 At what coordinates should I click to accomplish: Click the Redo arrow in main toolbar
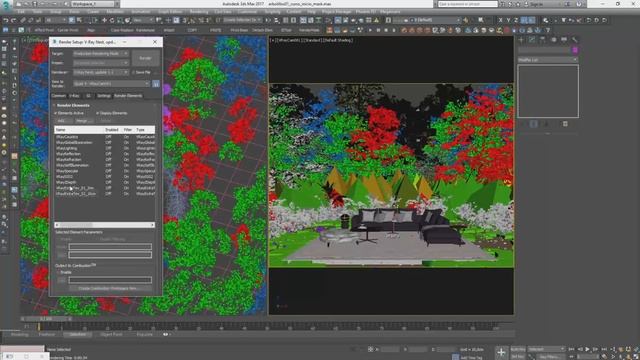(x=13, y=20)
